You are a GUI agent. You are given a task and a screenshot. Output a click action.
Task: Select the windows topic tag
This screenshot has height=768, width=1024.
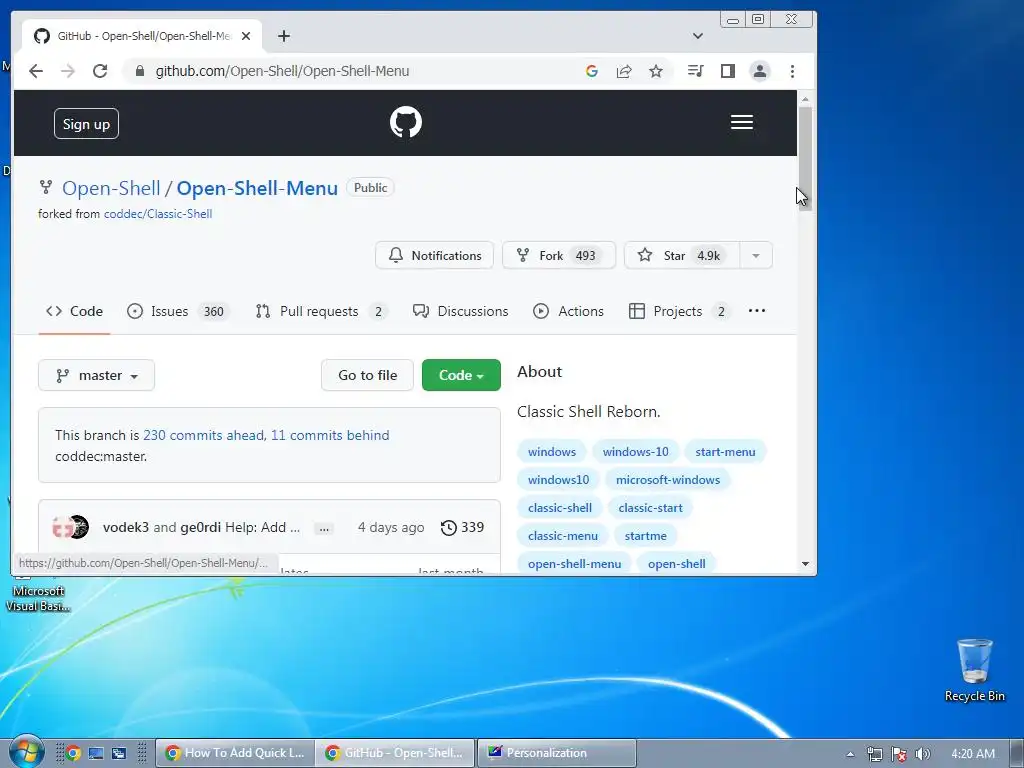tap(552, 452)
